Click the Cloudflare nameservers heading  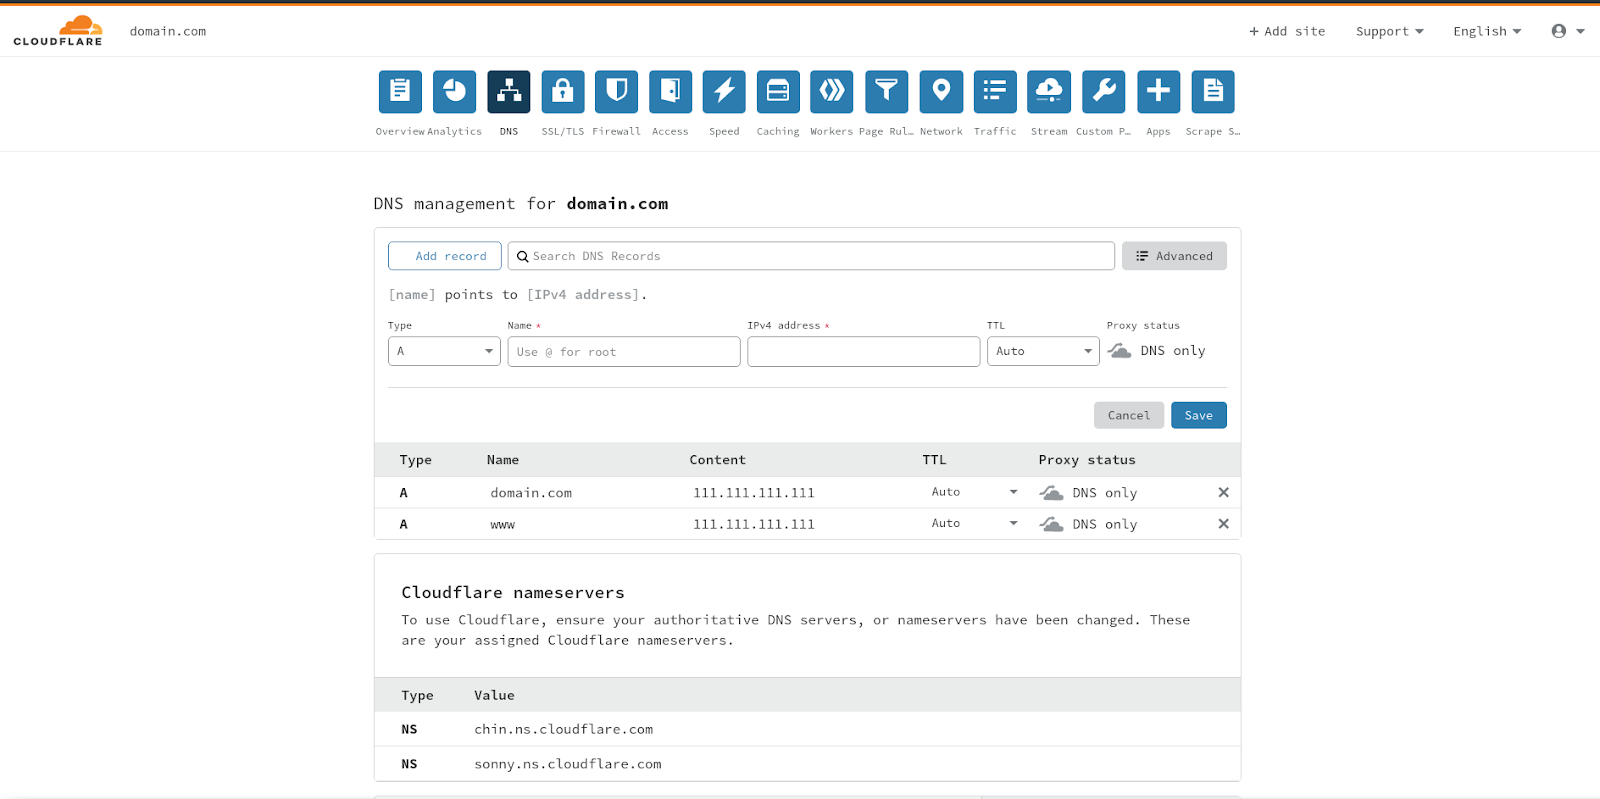pos(513,593)
